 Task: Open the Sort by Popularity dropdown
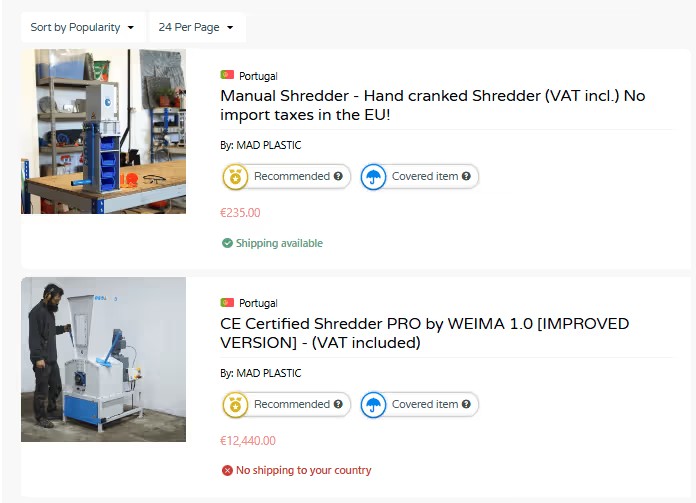(x=82, y=27)
